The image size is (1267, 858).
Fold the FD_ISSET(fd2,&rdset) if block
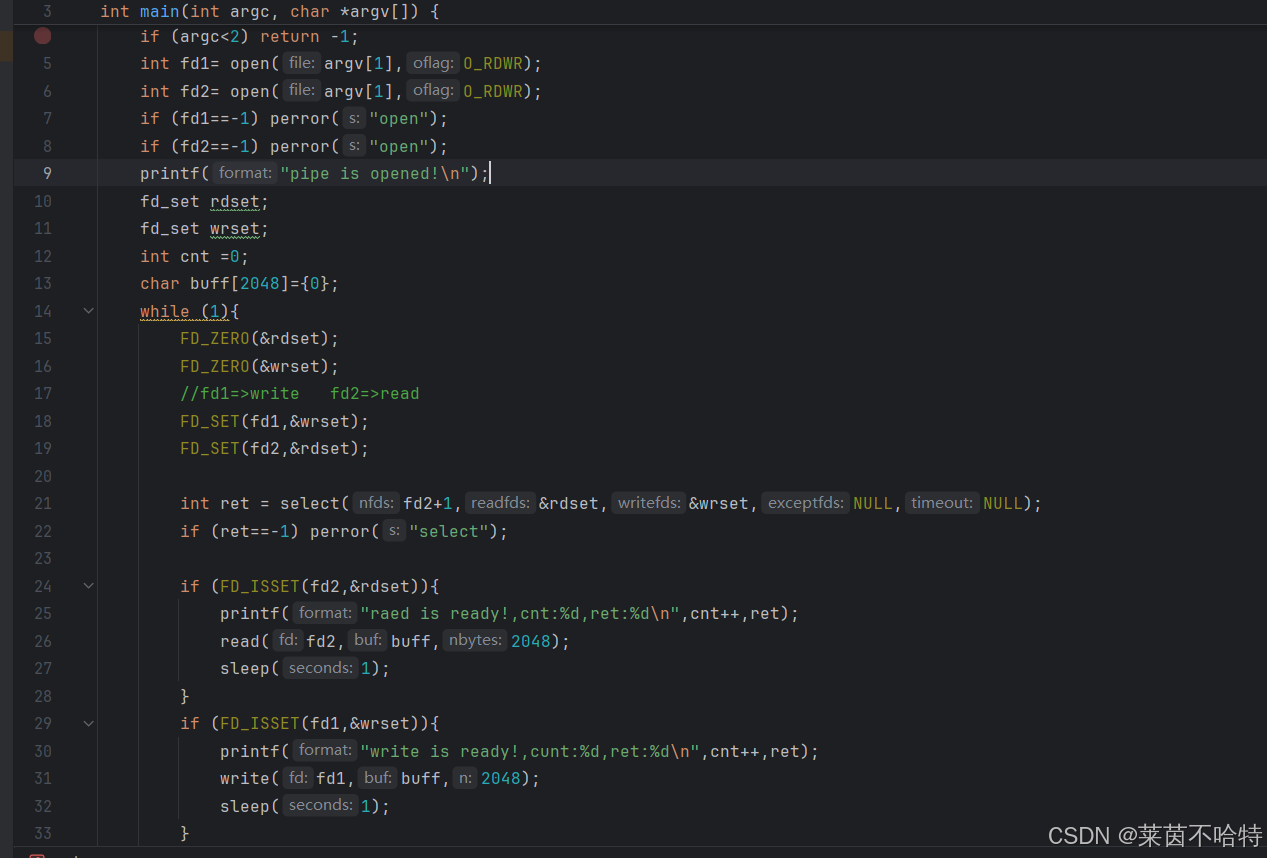[x=88, y=586]
